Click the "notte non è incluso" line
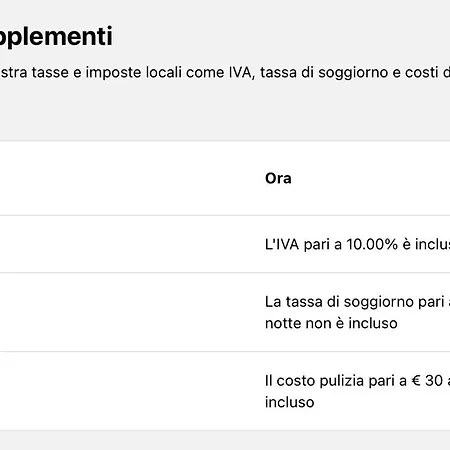 (x=331, y=323)
